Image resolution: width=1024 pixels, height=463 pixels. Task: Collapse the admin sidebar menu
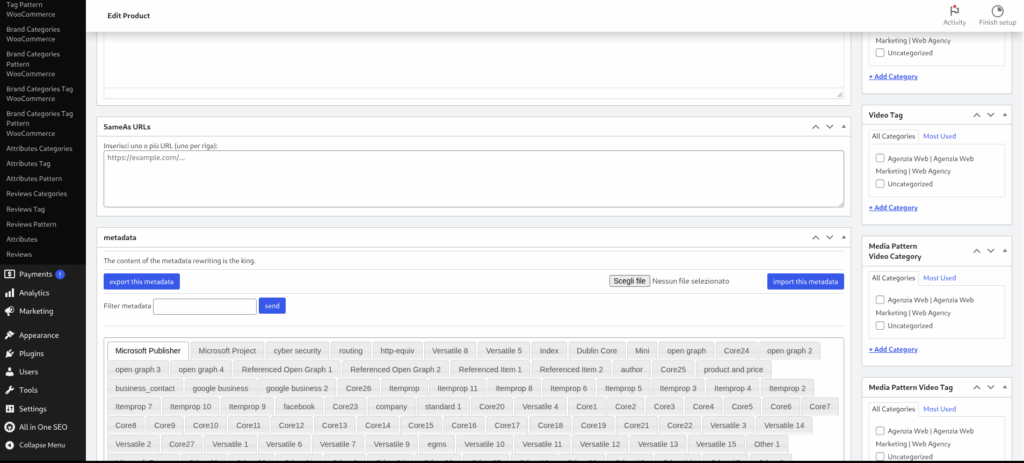(43, 445)
